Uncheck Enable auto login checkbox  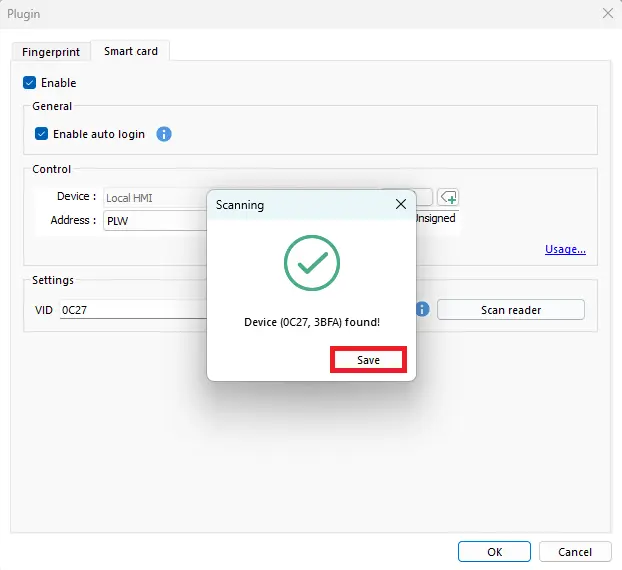point(42,134)
